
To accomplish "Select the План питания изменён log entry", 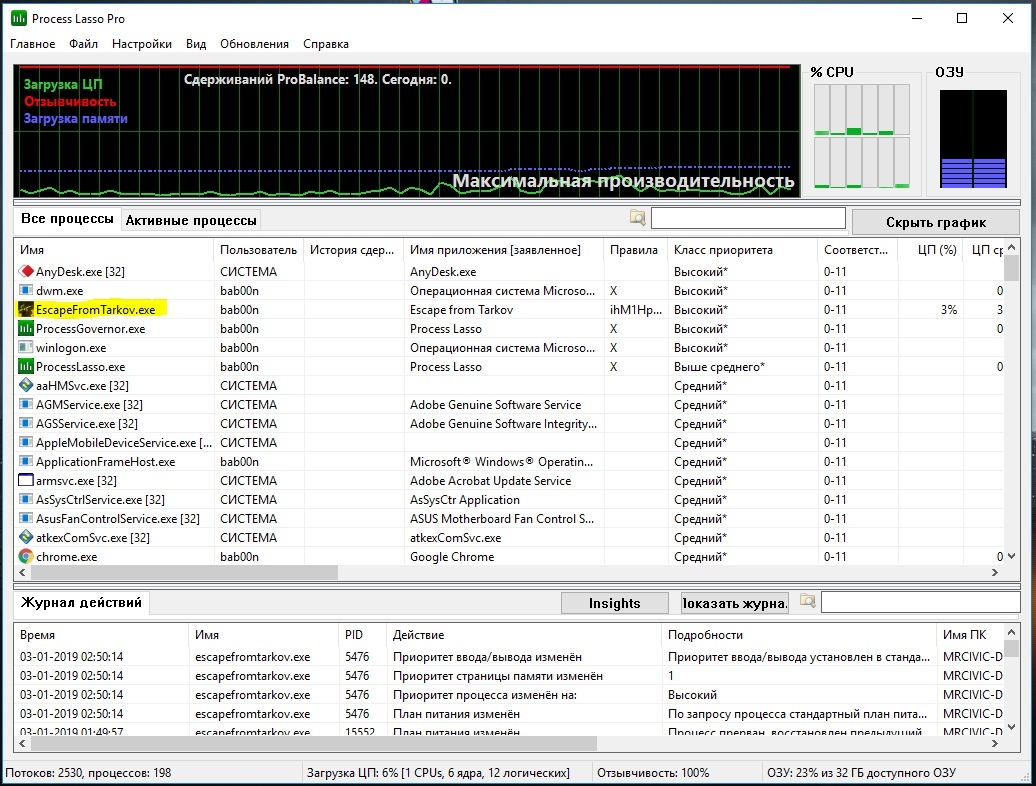I will click(x=456, y=714).
